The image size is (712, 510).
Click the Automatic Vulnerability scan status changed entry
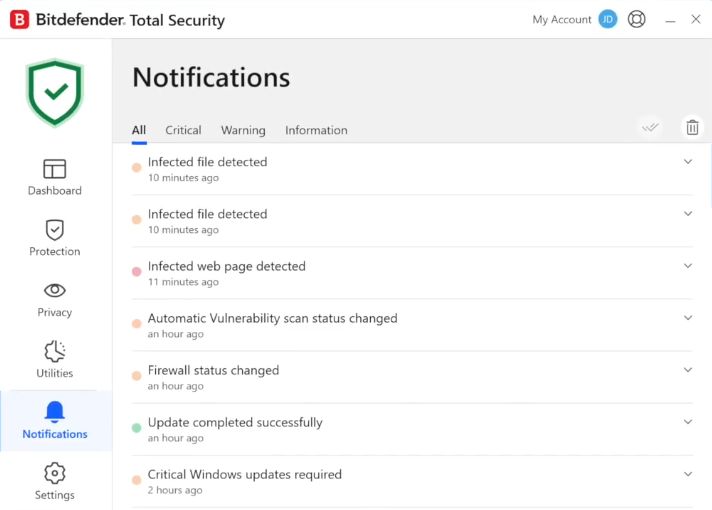coord(272,319)
